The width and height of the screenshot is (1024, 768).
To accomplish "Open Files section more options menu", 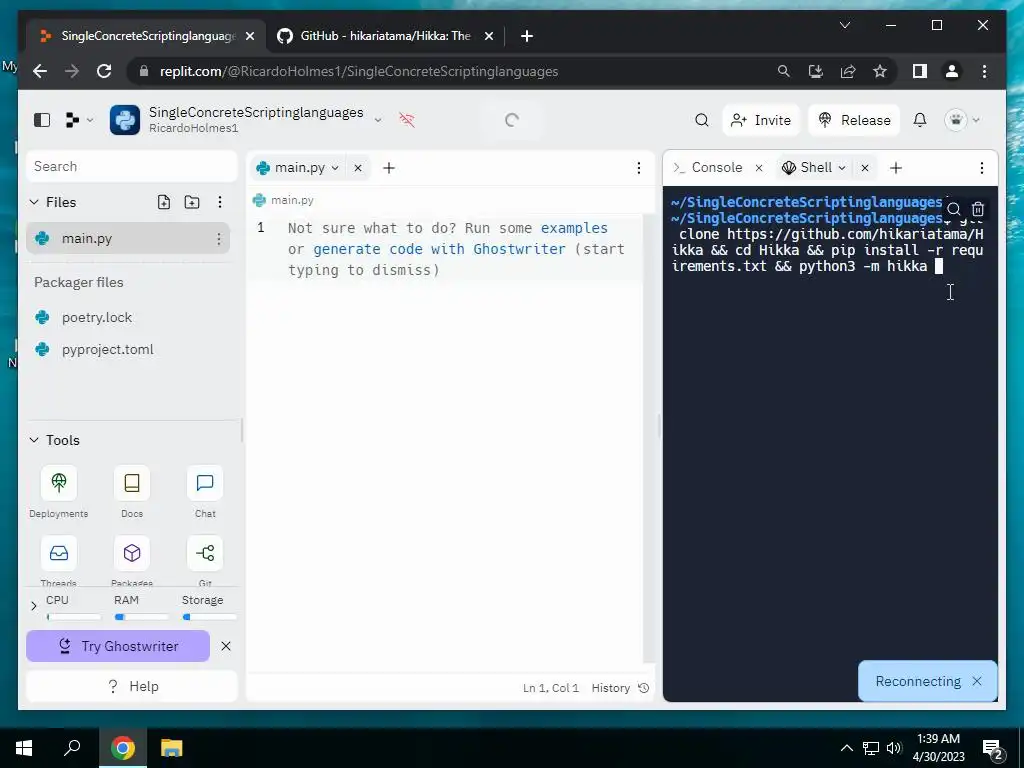I will point(220,202).
